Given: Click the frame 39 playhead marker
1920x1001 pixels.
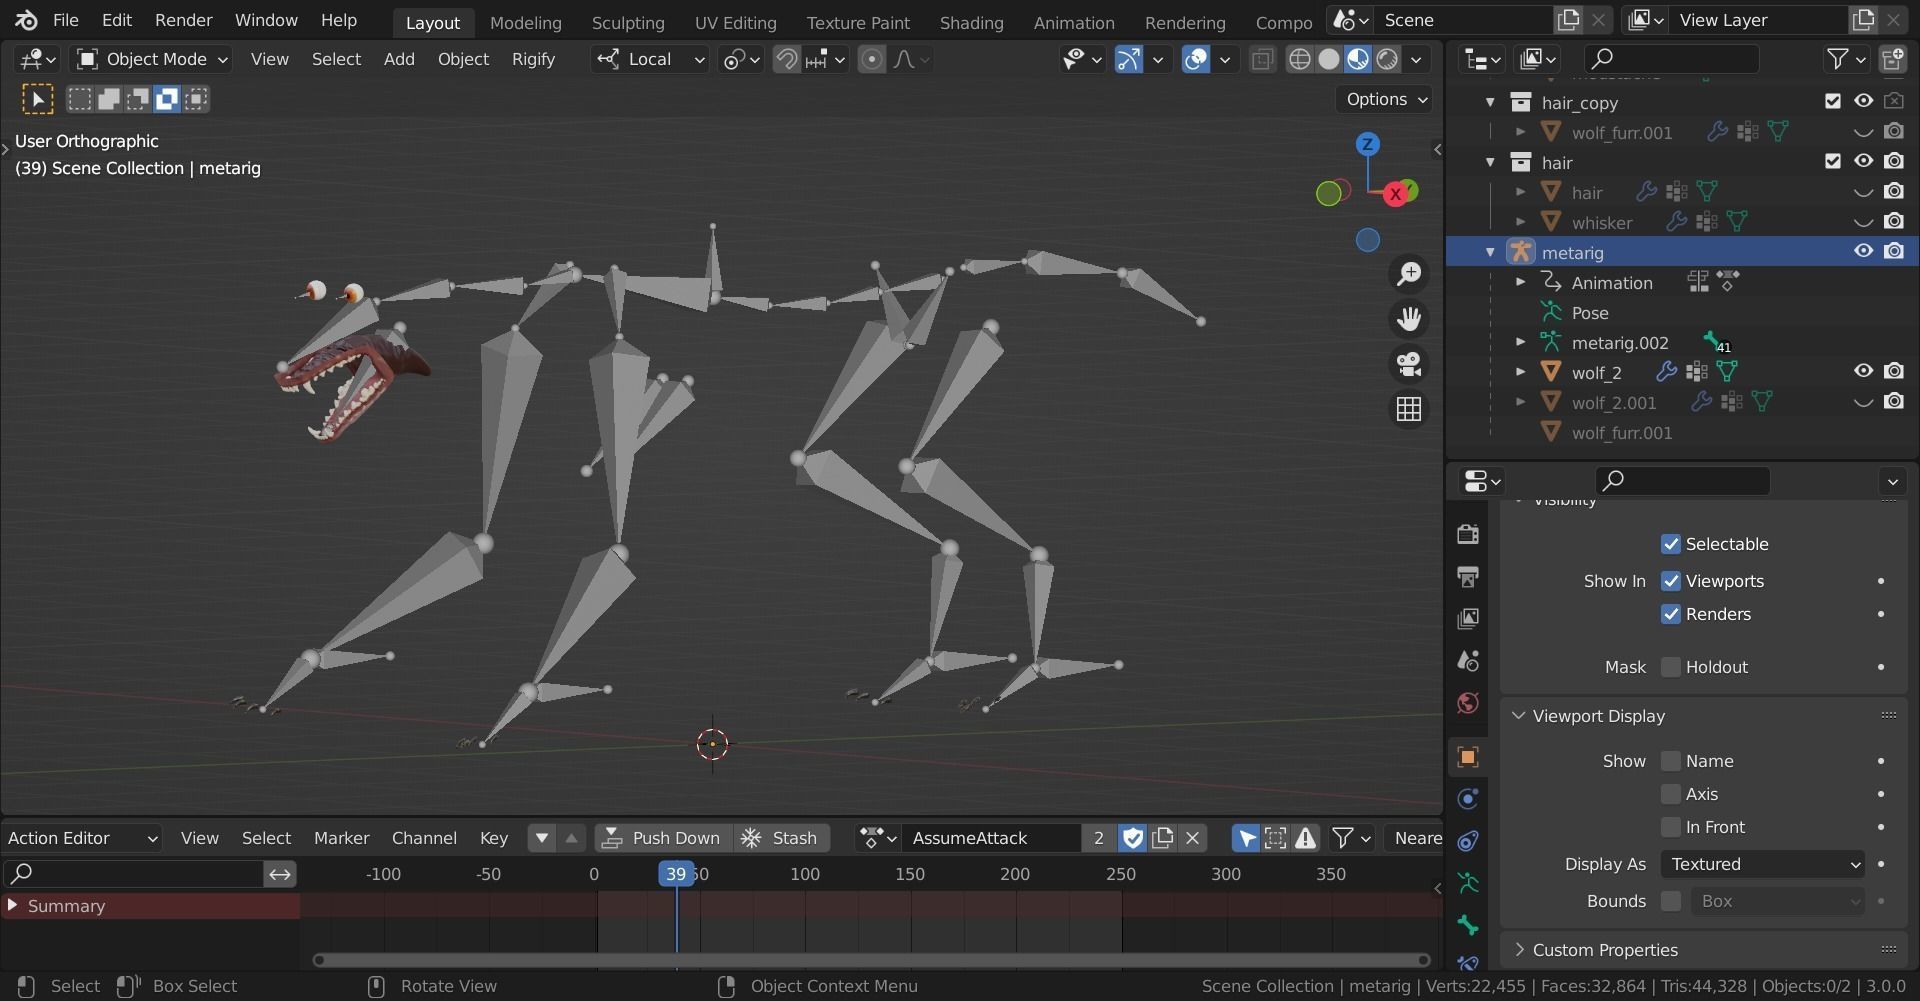Looking at the screenshot, I should pyautogui.click(x=676, y=874).
